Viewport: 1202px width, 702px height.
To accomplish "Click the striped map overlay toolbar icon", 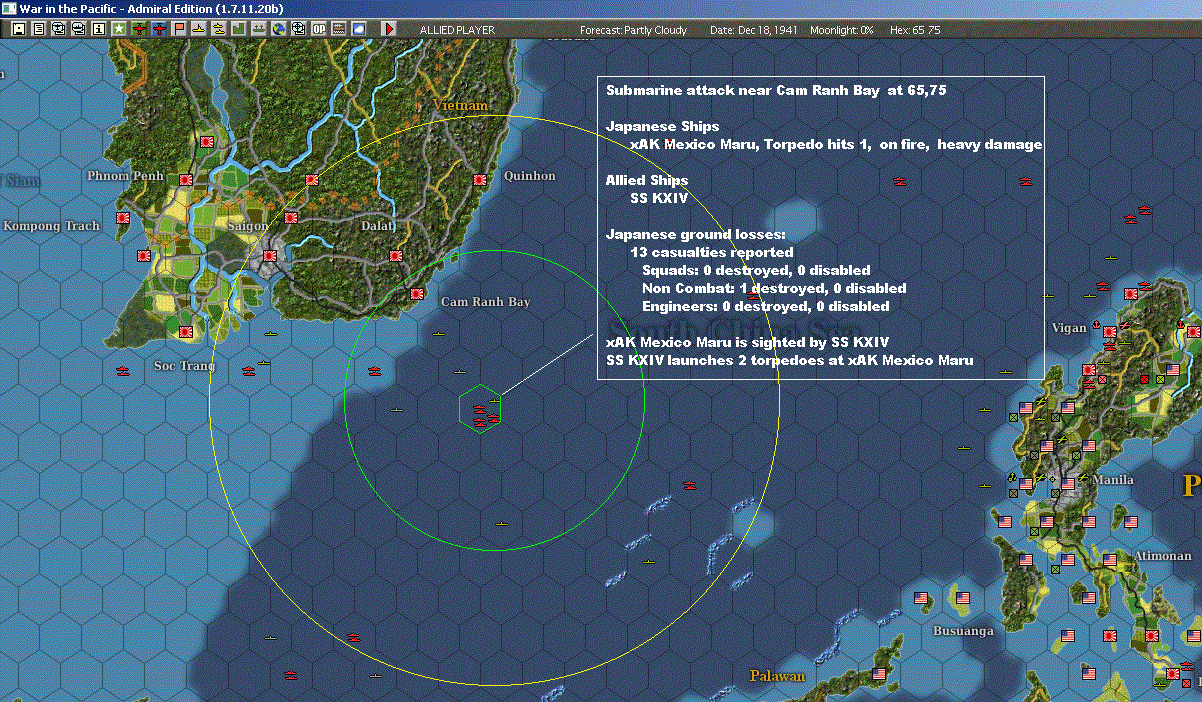I will click(x=339, y=29).
